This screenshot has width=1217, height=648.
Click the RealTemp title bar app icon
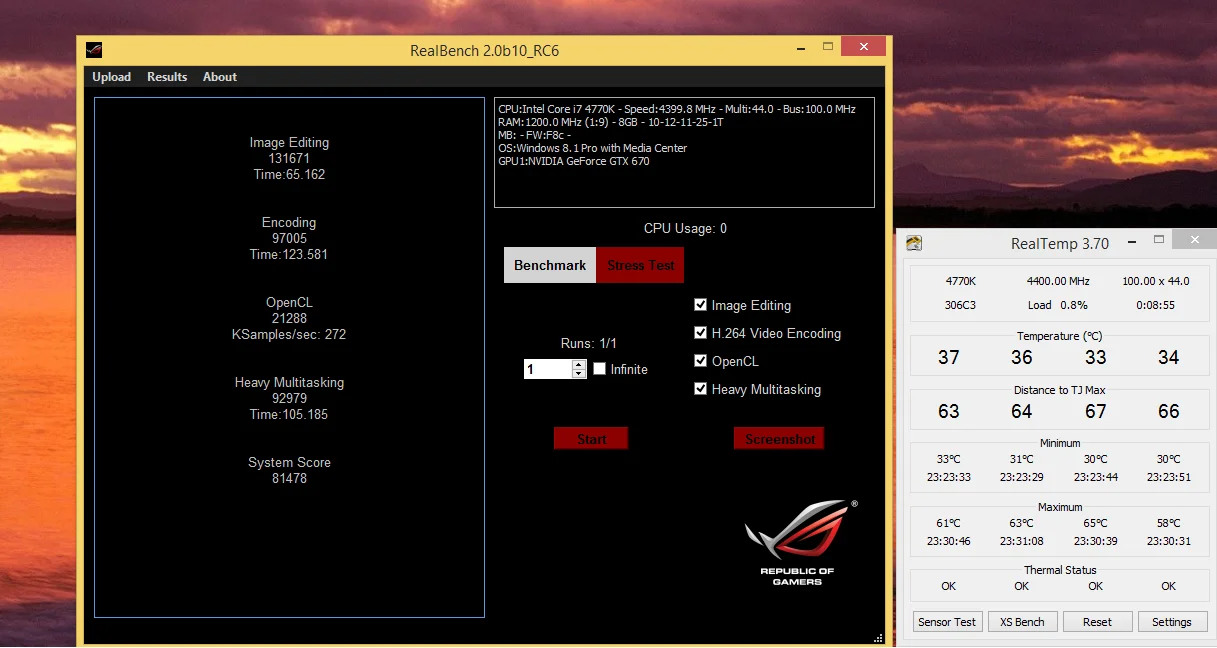pos(914,243)
